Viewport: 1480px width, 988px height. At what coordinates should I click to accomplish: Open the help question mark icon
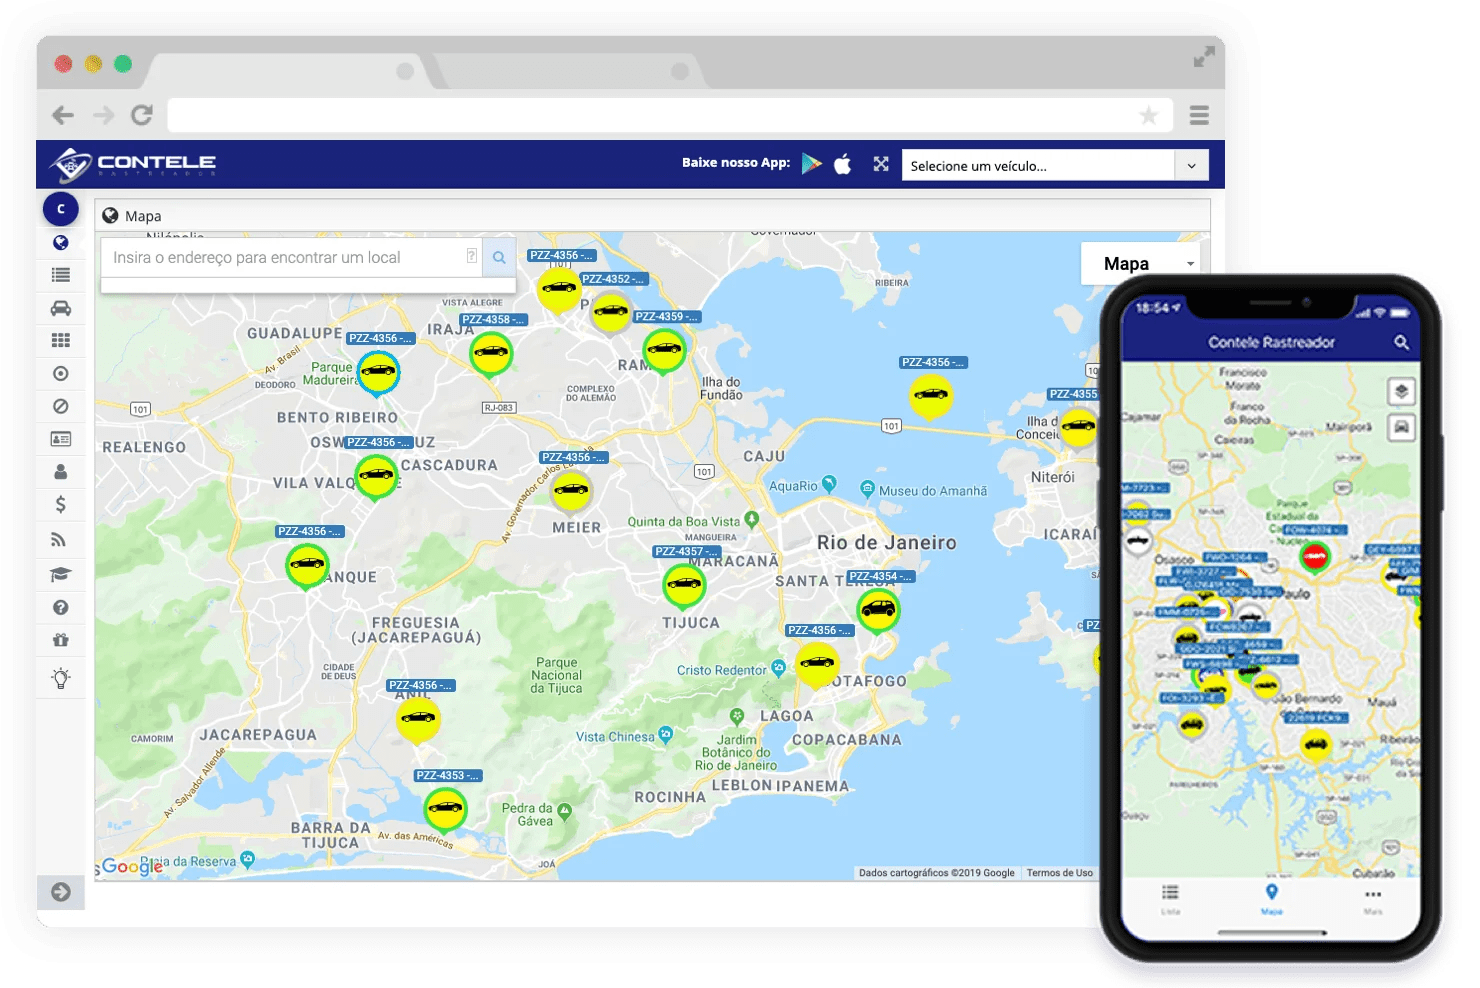click(x=61, y=607)
